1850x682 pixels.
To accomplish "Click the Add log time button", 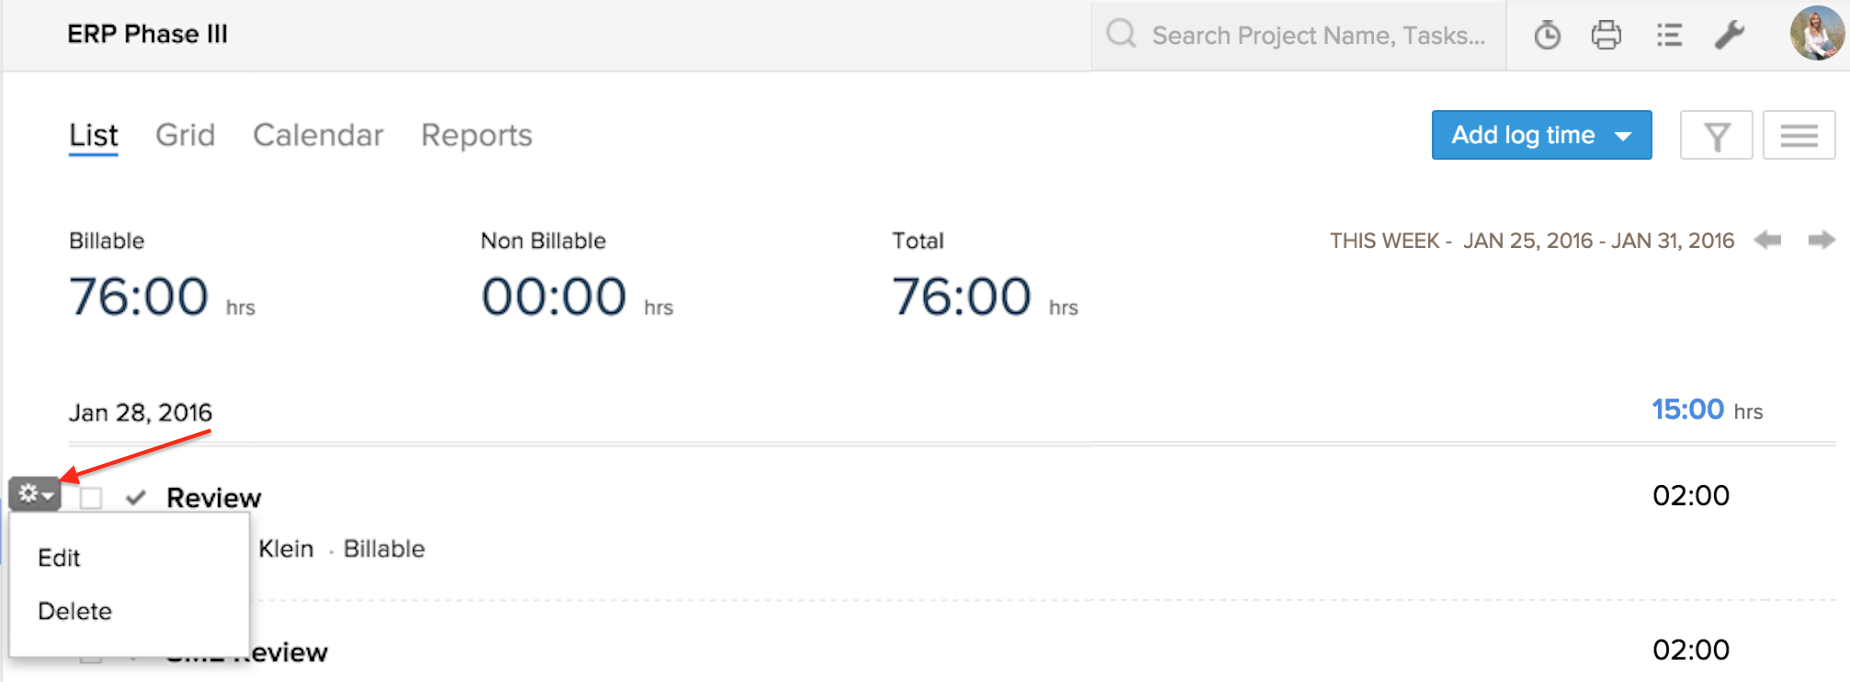I will (1522, 135).
